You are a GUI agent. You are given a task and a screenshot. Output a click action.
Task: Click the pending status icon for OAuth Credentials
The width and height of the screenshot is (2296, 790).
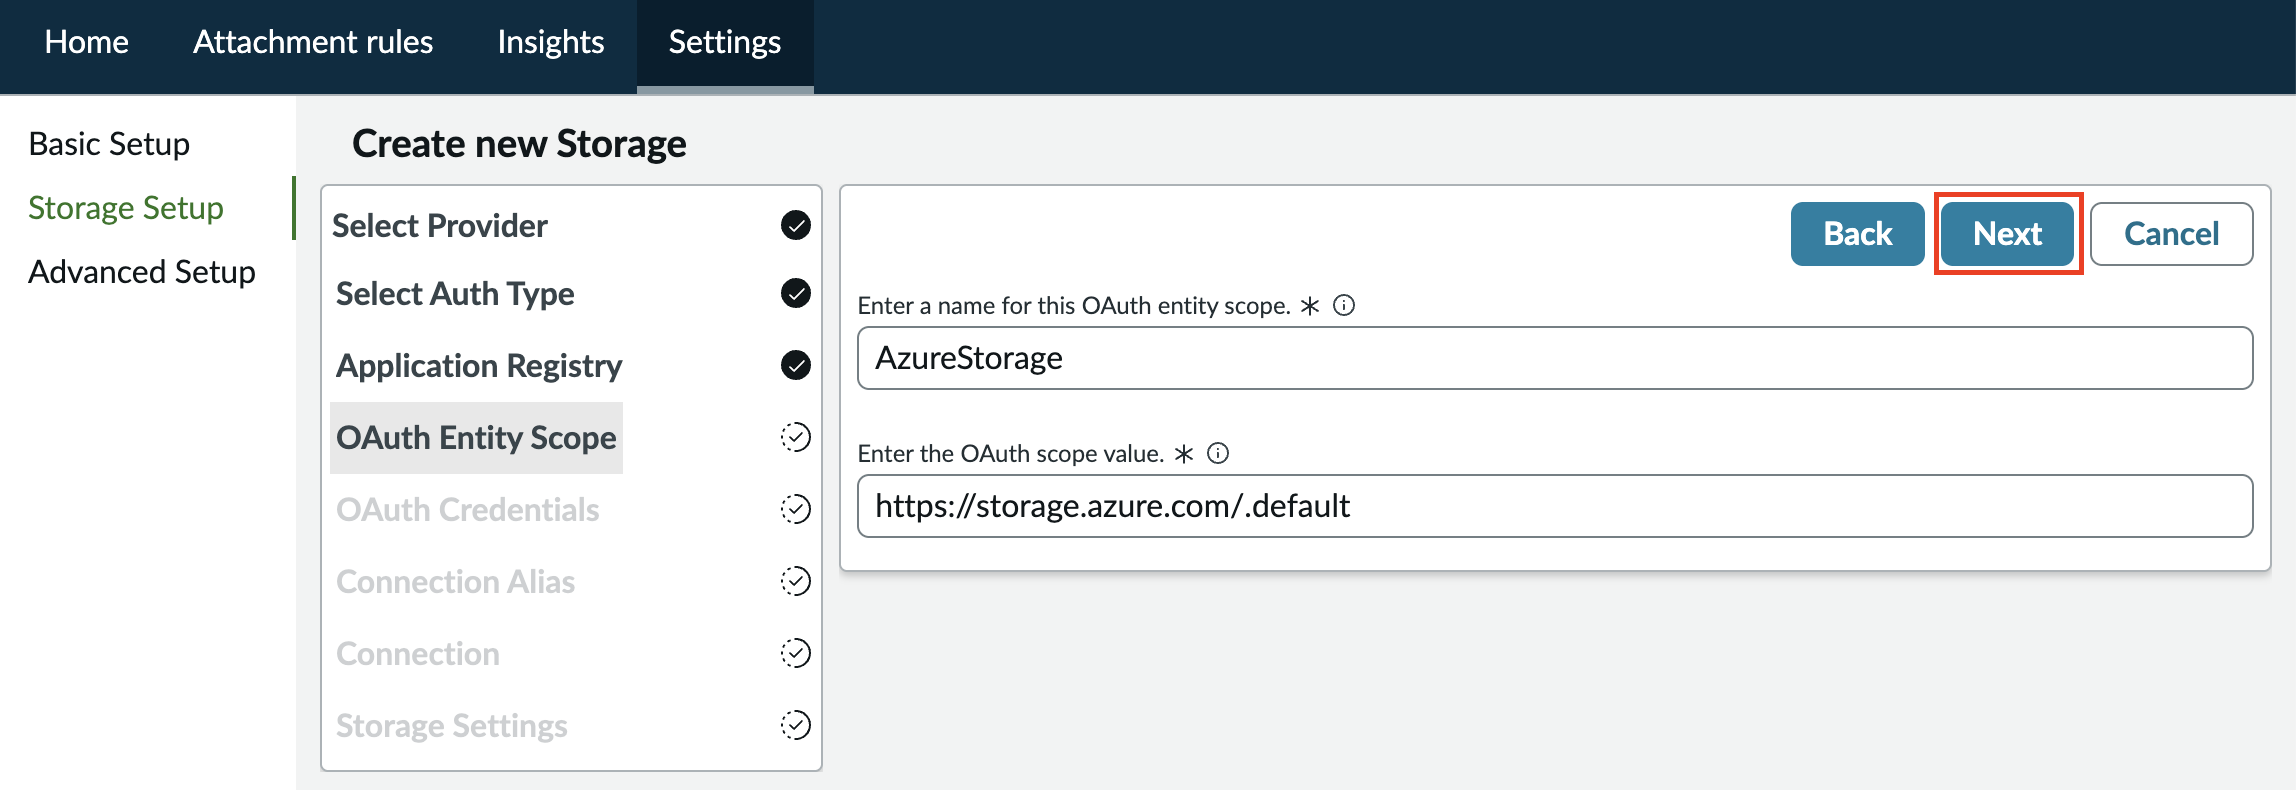[x=796, y=509]
